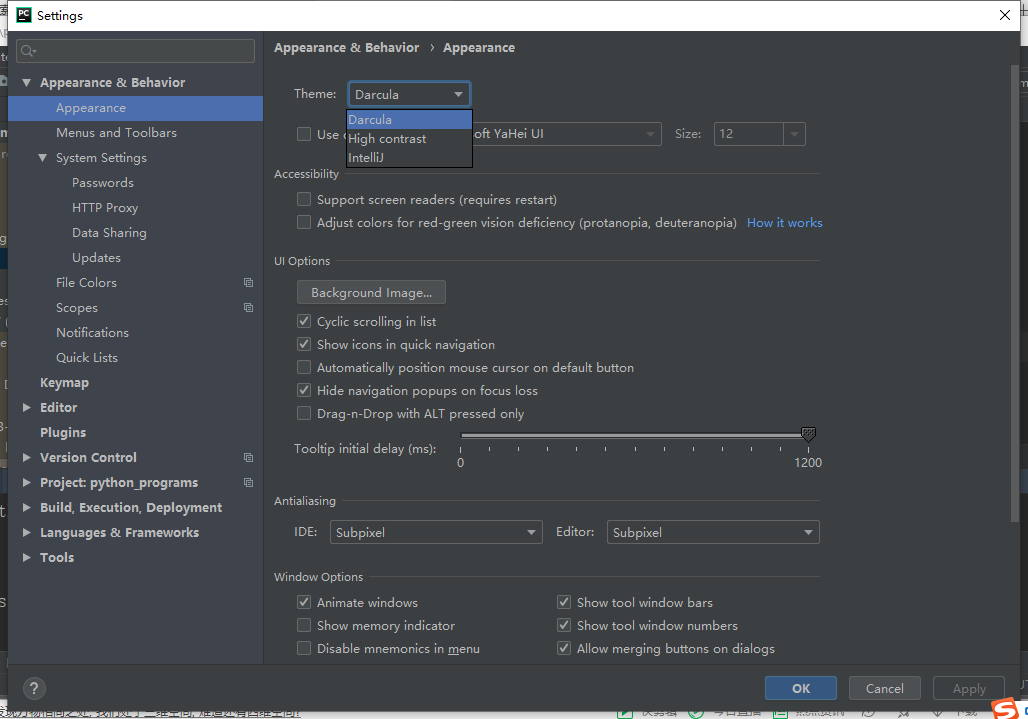Click project-level icon next to Scopes
The height and width of the screenshot is (719, 1028).
248,307
